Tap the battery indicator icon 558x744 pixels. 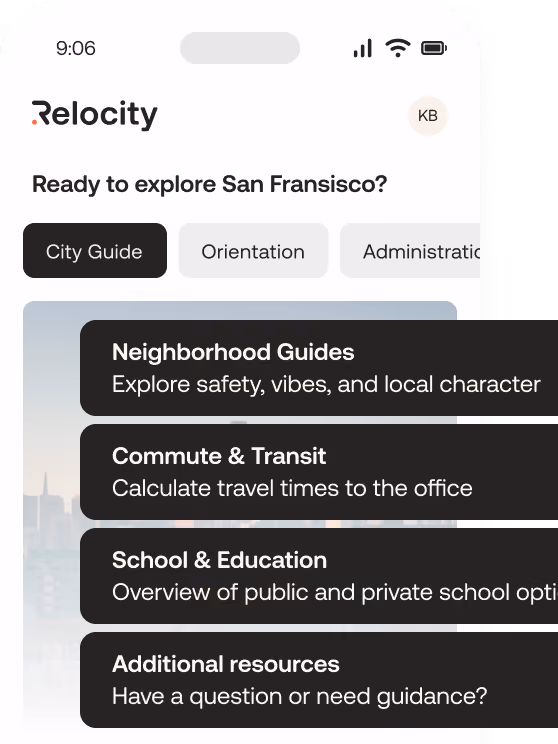coord(434,48)
